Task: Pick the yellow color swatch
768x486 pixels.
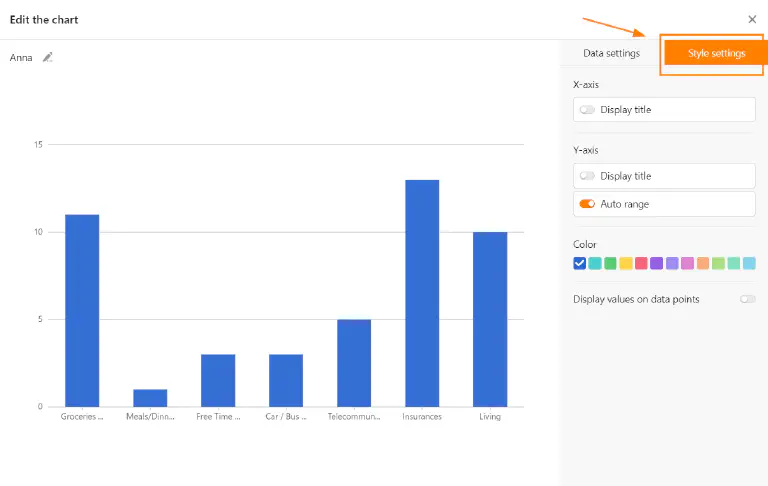Action: tap(626, 263)
